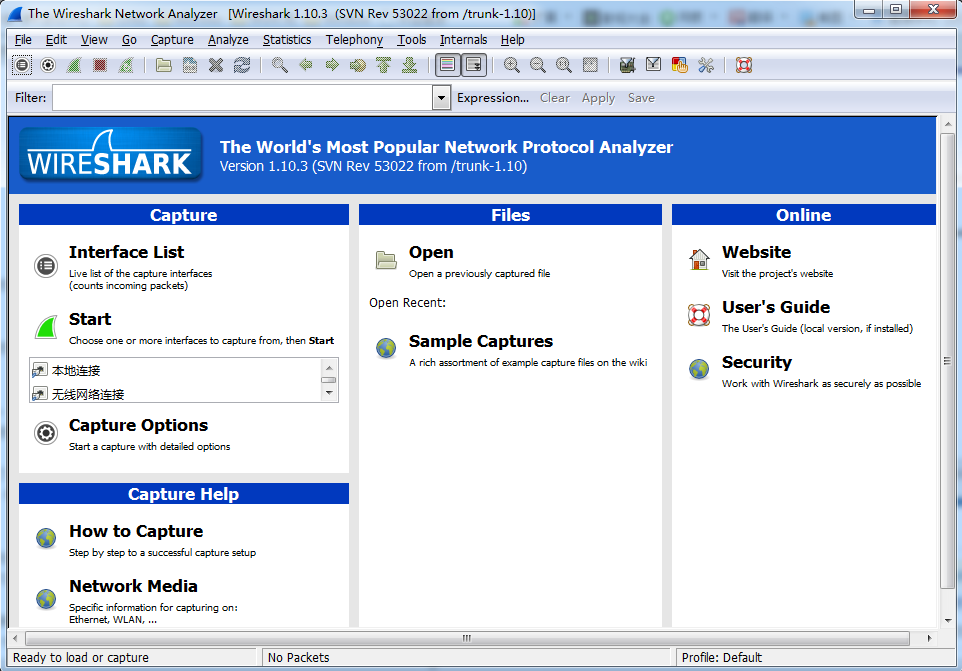
Task: Open the Statistics menu
Action: click(287, 40)
